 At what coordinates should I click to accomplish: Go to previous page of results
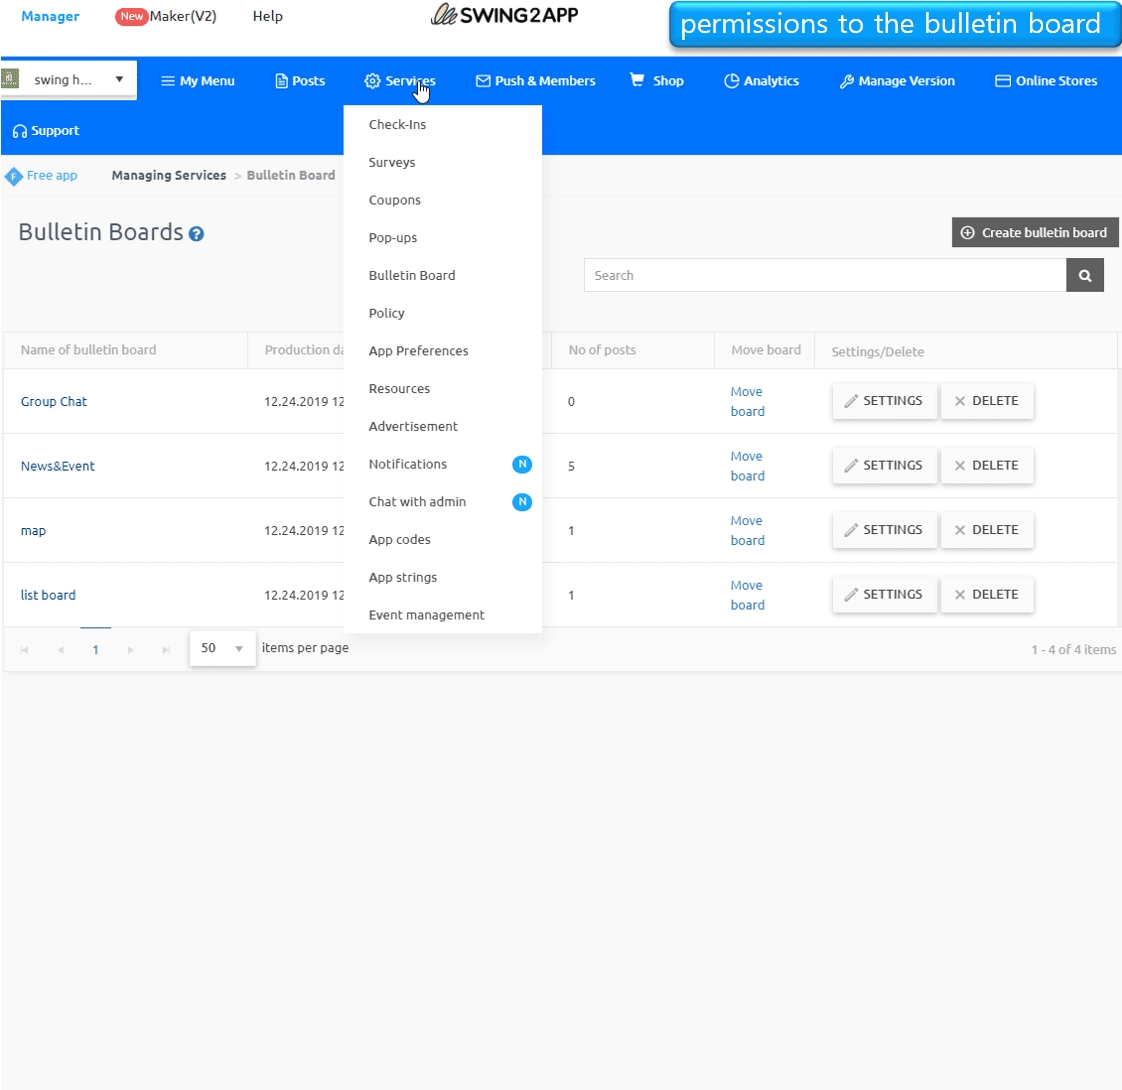[x=61, y=650]
